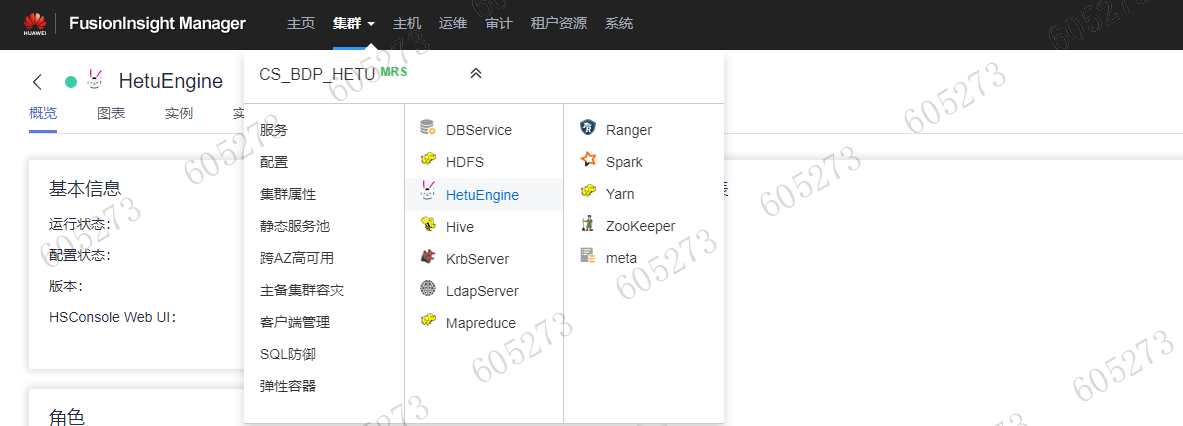Open the 主机 top navigation item
1183x426 pixels.
[407, 23]
